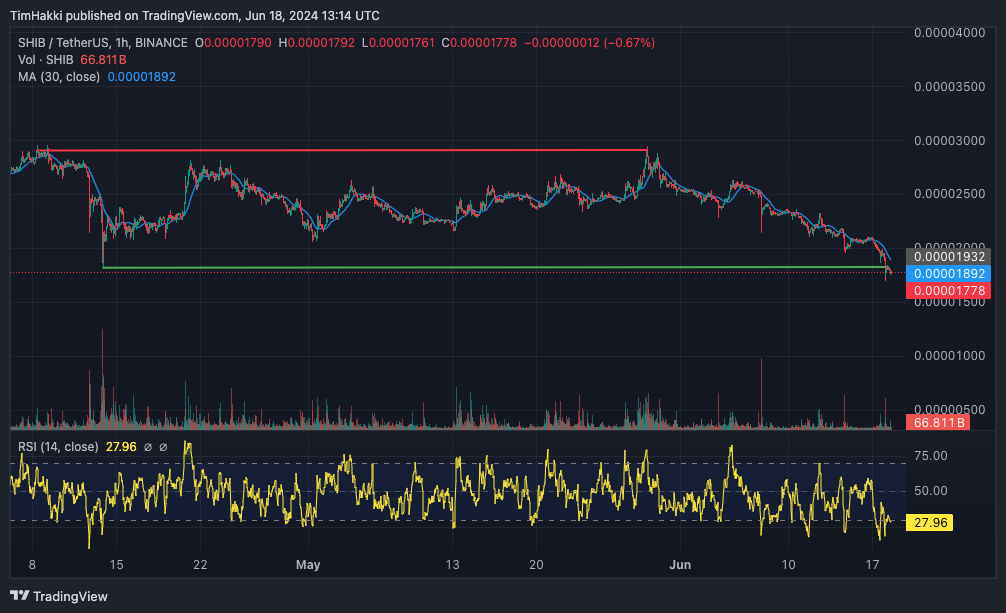Click the Jun label on time axis
The width and height of the screenshot is (1006, 613).
[x=680, y=565]
